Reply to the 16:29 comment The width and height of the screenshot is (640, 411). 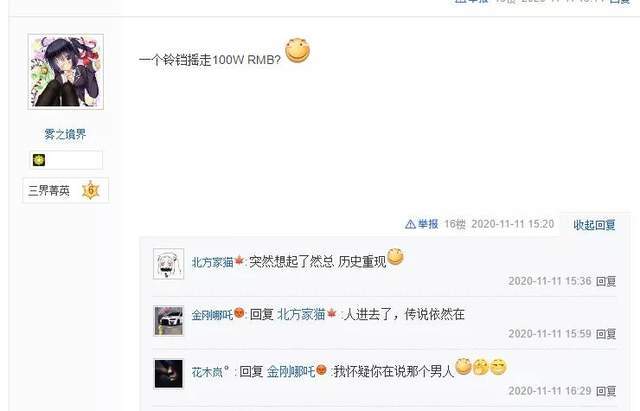pyautogui.click(x=606, y=391)
